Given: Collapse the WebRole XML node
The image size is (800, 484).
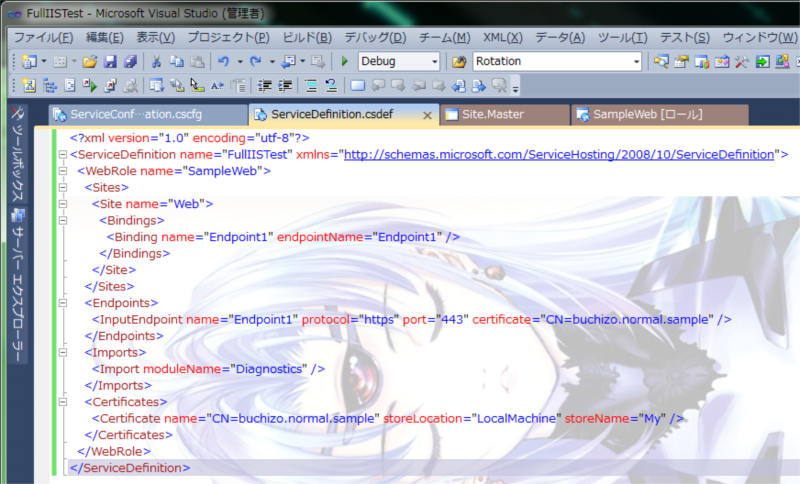Looking at the screenshot, I should coord(63,171).
